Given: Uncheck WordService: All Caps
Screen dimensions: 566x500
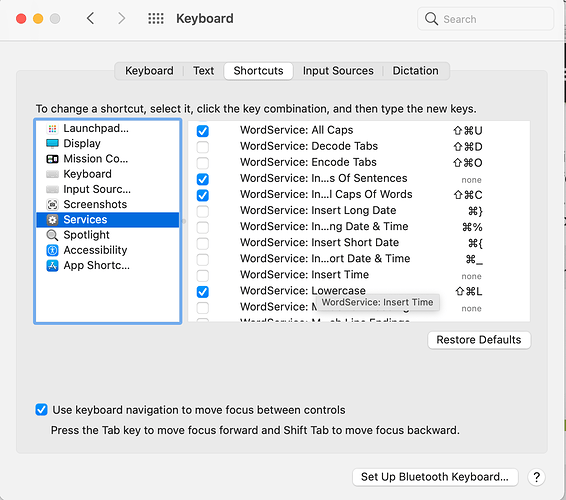Looking at the screenshot, I should 203,131.
